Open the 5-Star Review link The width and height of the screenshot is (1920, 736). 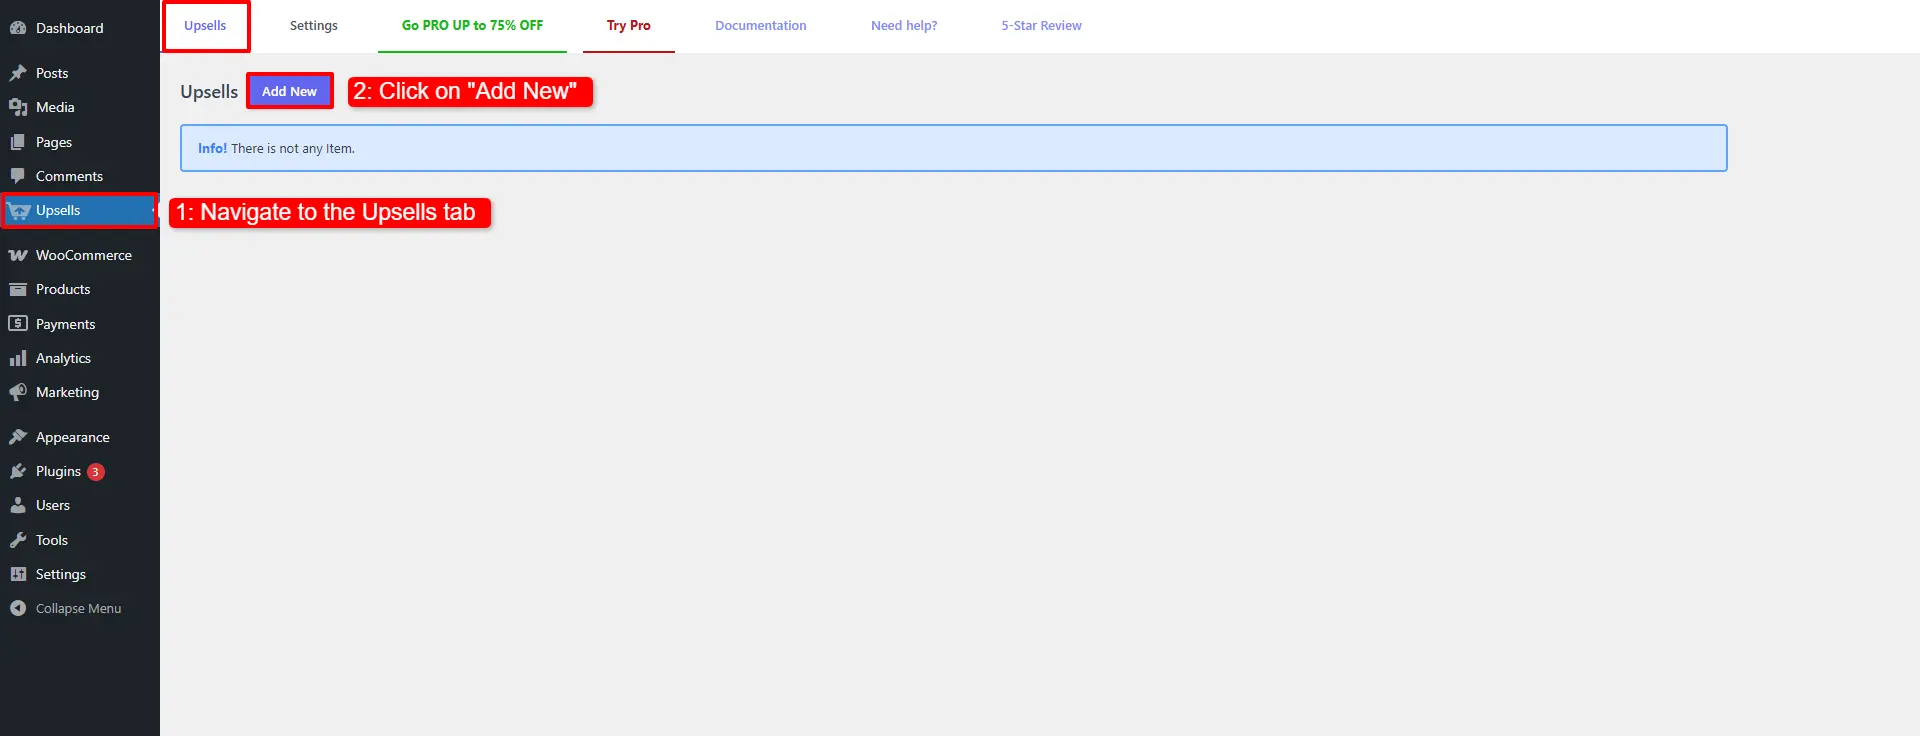point(1041,26)
